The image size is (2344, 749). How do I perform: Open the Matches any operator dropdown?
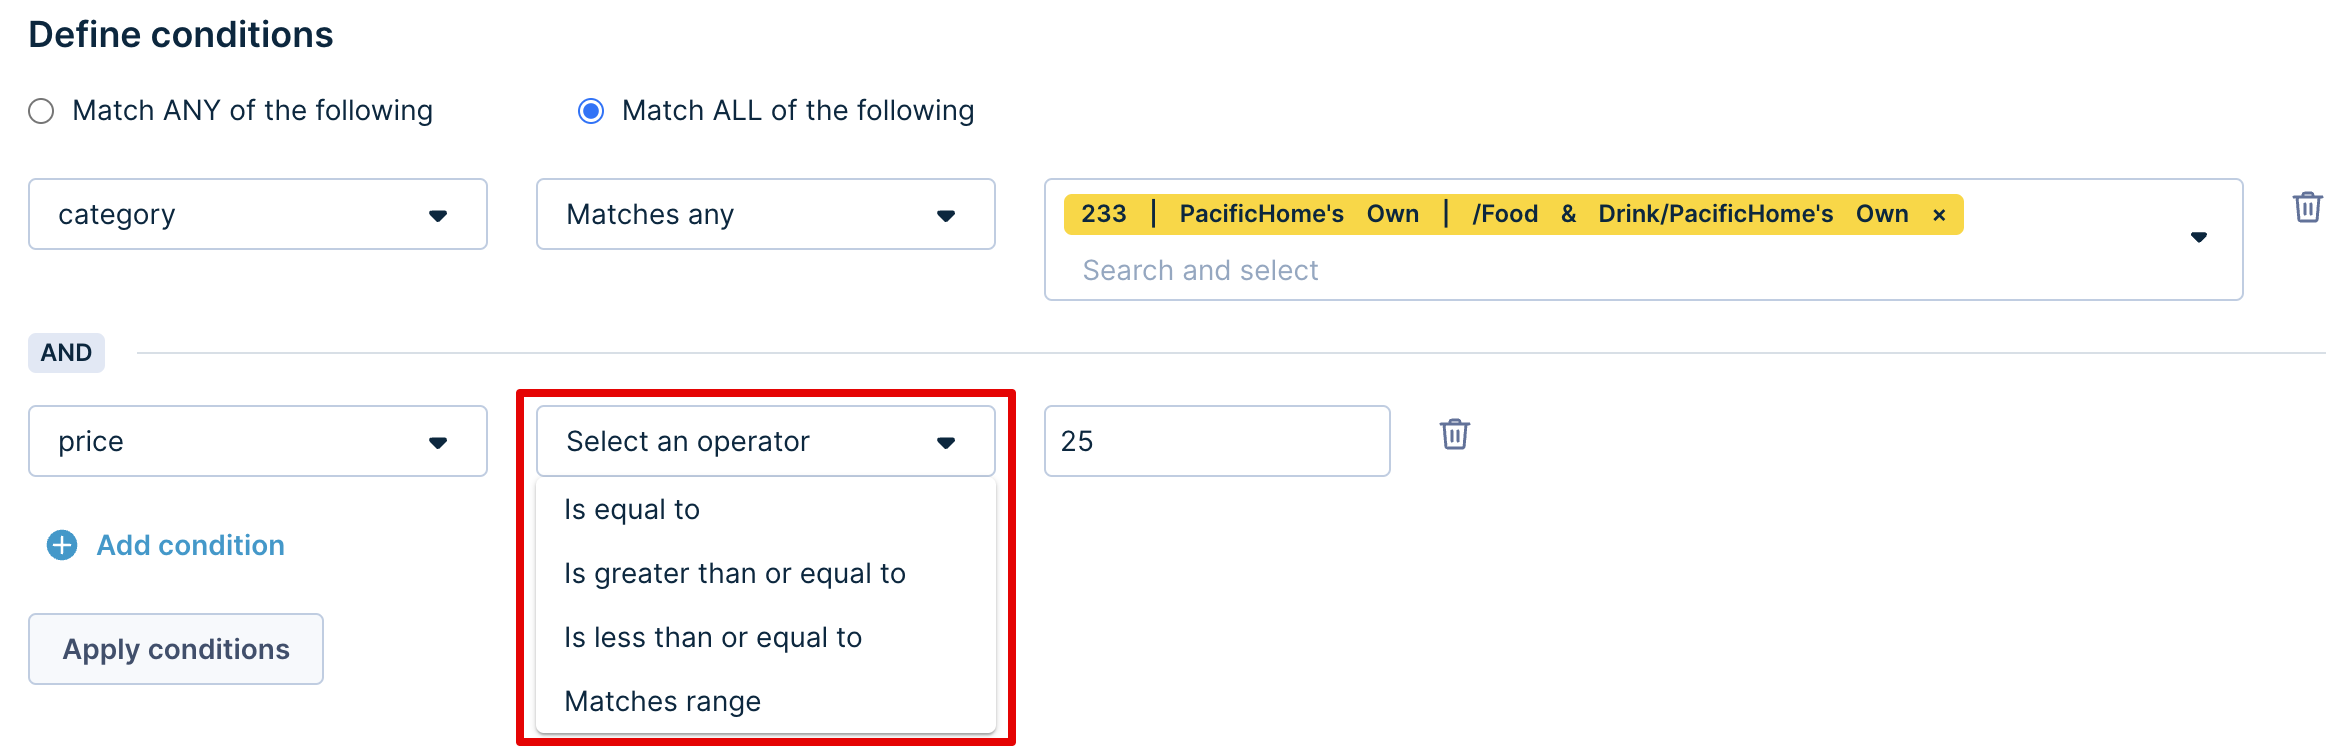click(x=766, y=214)
